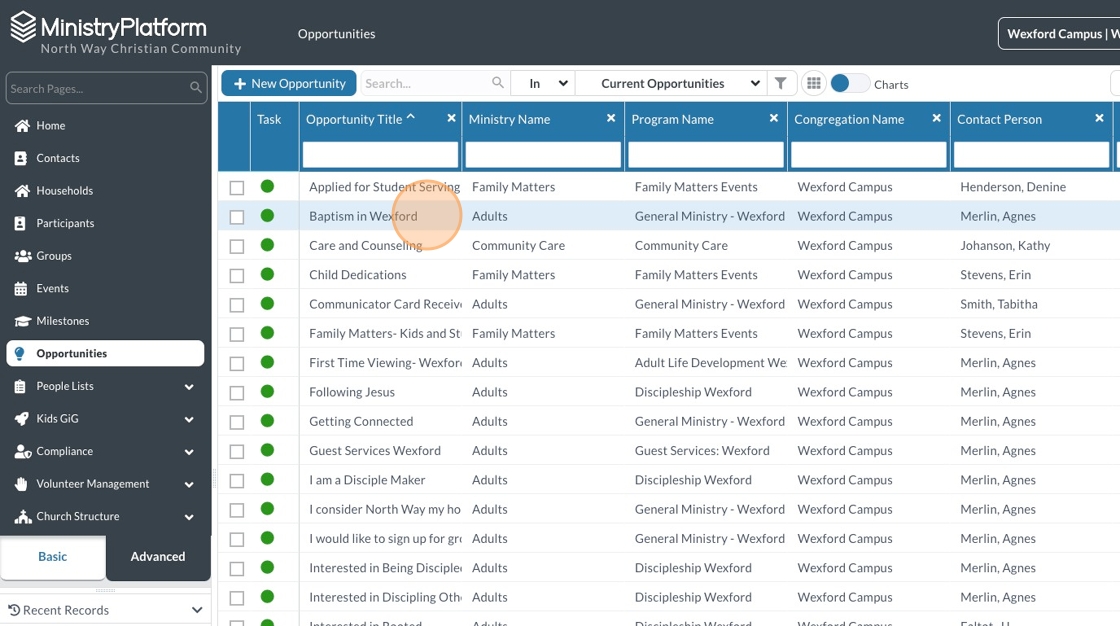Expand the Volunteer Management menu
The image size is (1120, 626).
pos(189,485)
